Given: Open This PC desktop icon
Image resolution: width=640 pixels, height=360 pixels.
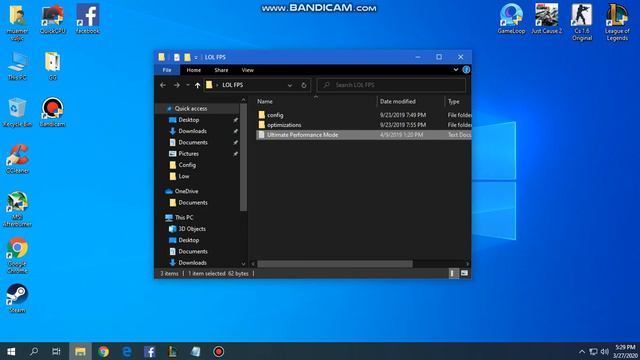Looking at the screenshot, I should pyautogui.click(x=17, y=66).
